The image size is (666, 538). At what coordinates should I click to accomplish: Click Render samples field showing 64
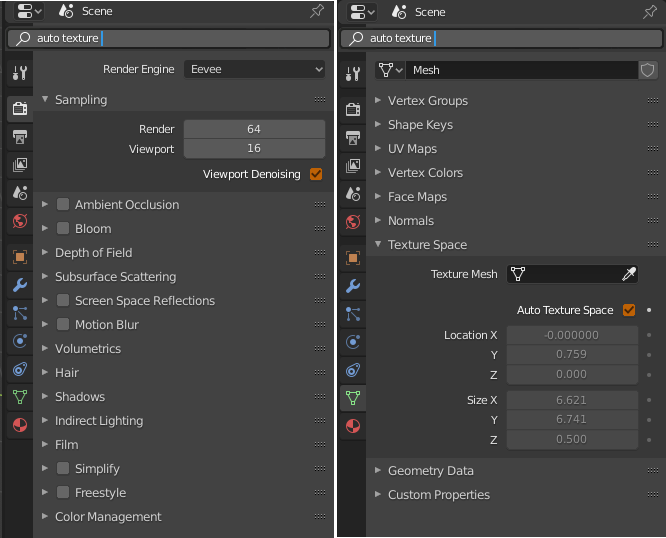[254, 129]
